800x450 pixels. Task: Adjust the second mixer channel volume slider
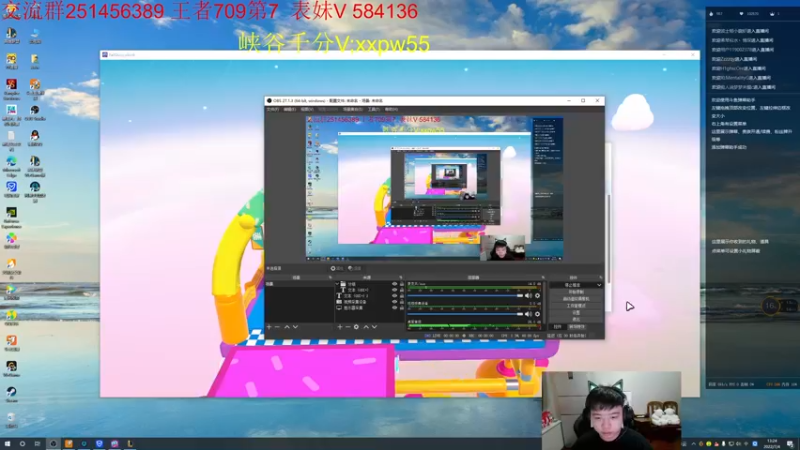click(x=465, y=314)
